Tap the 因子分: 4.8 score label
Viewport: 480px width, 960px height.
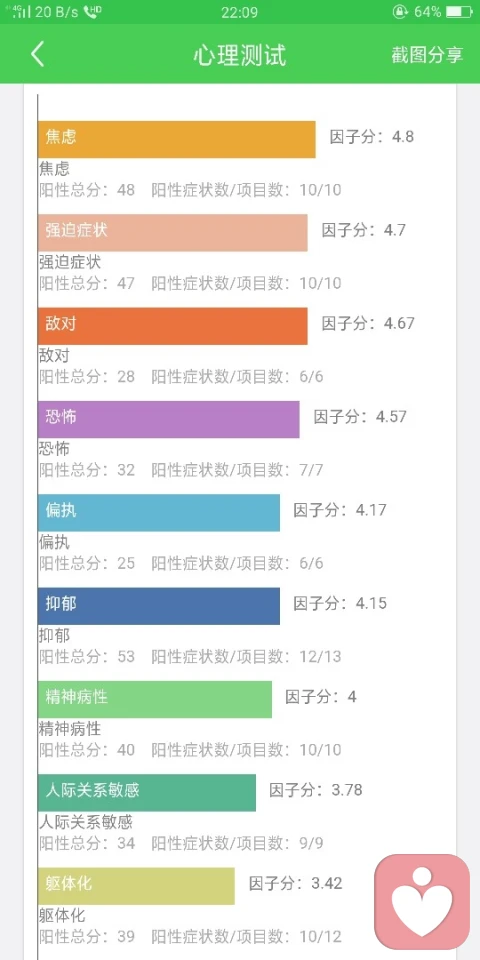coord(372,137)
